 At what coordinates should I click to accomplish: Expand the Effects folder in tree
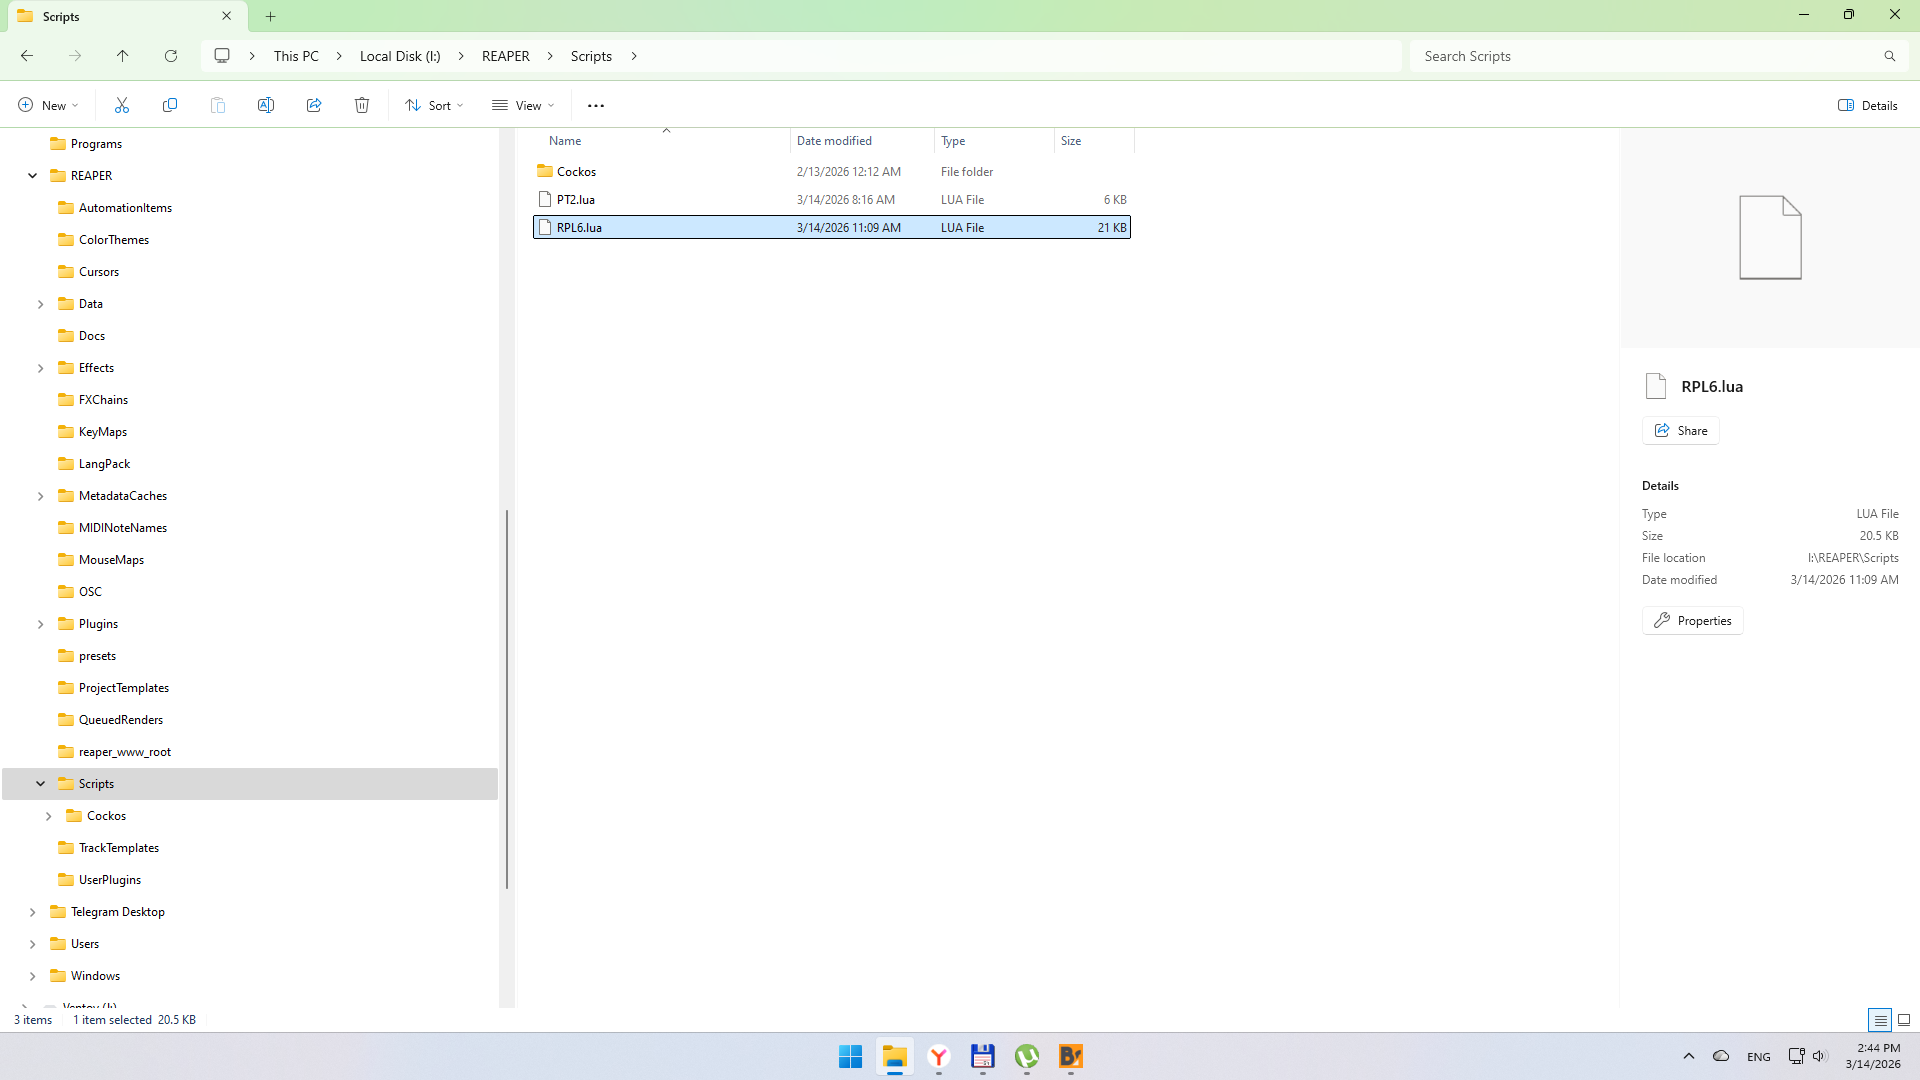point(40,368)
